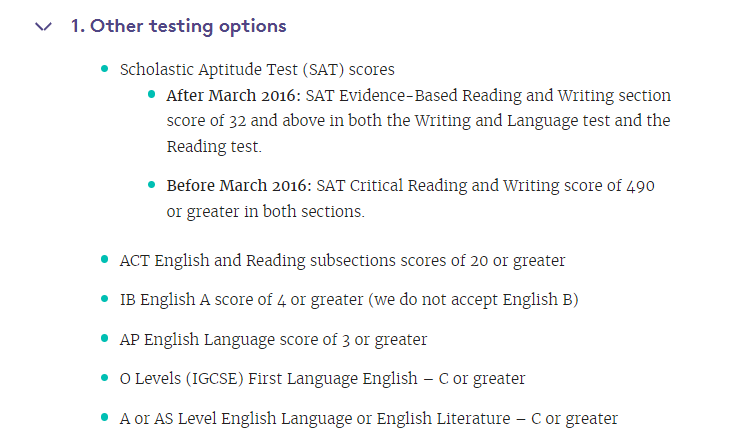
Task: Click the bullet next to 'Before March 2016'
Action: point(152,185)
